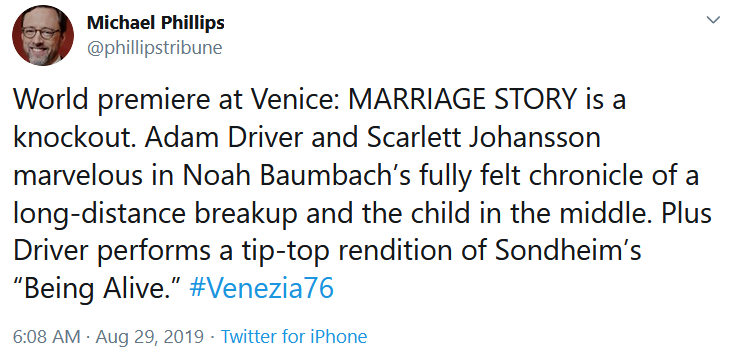Expand the tweet options chevron menu
The image size is (734, 360).
tap(712, 20)
